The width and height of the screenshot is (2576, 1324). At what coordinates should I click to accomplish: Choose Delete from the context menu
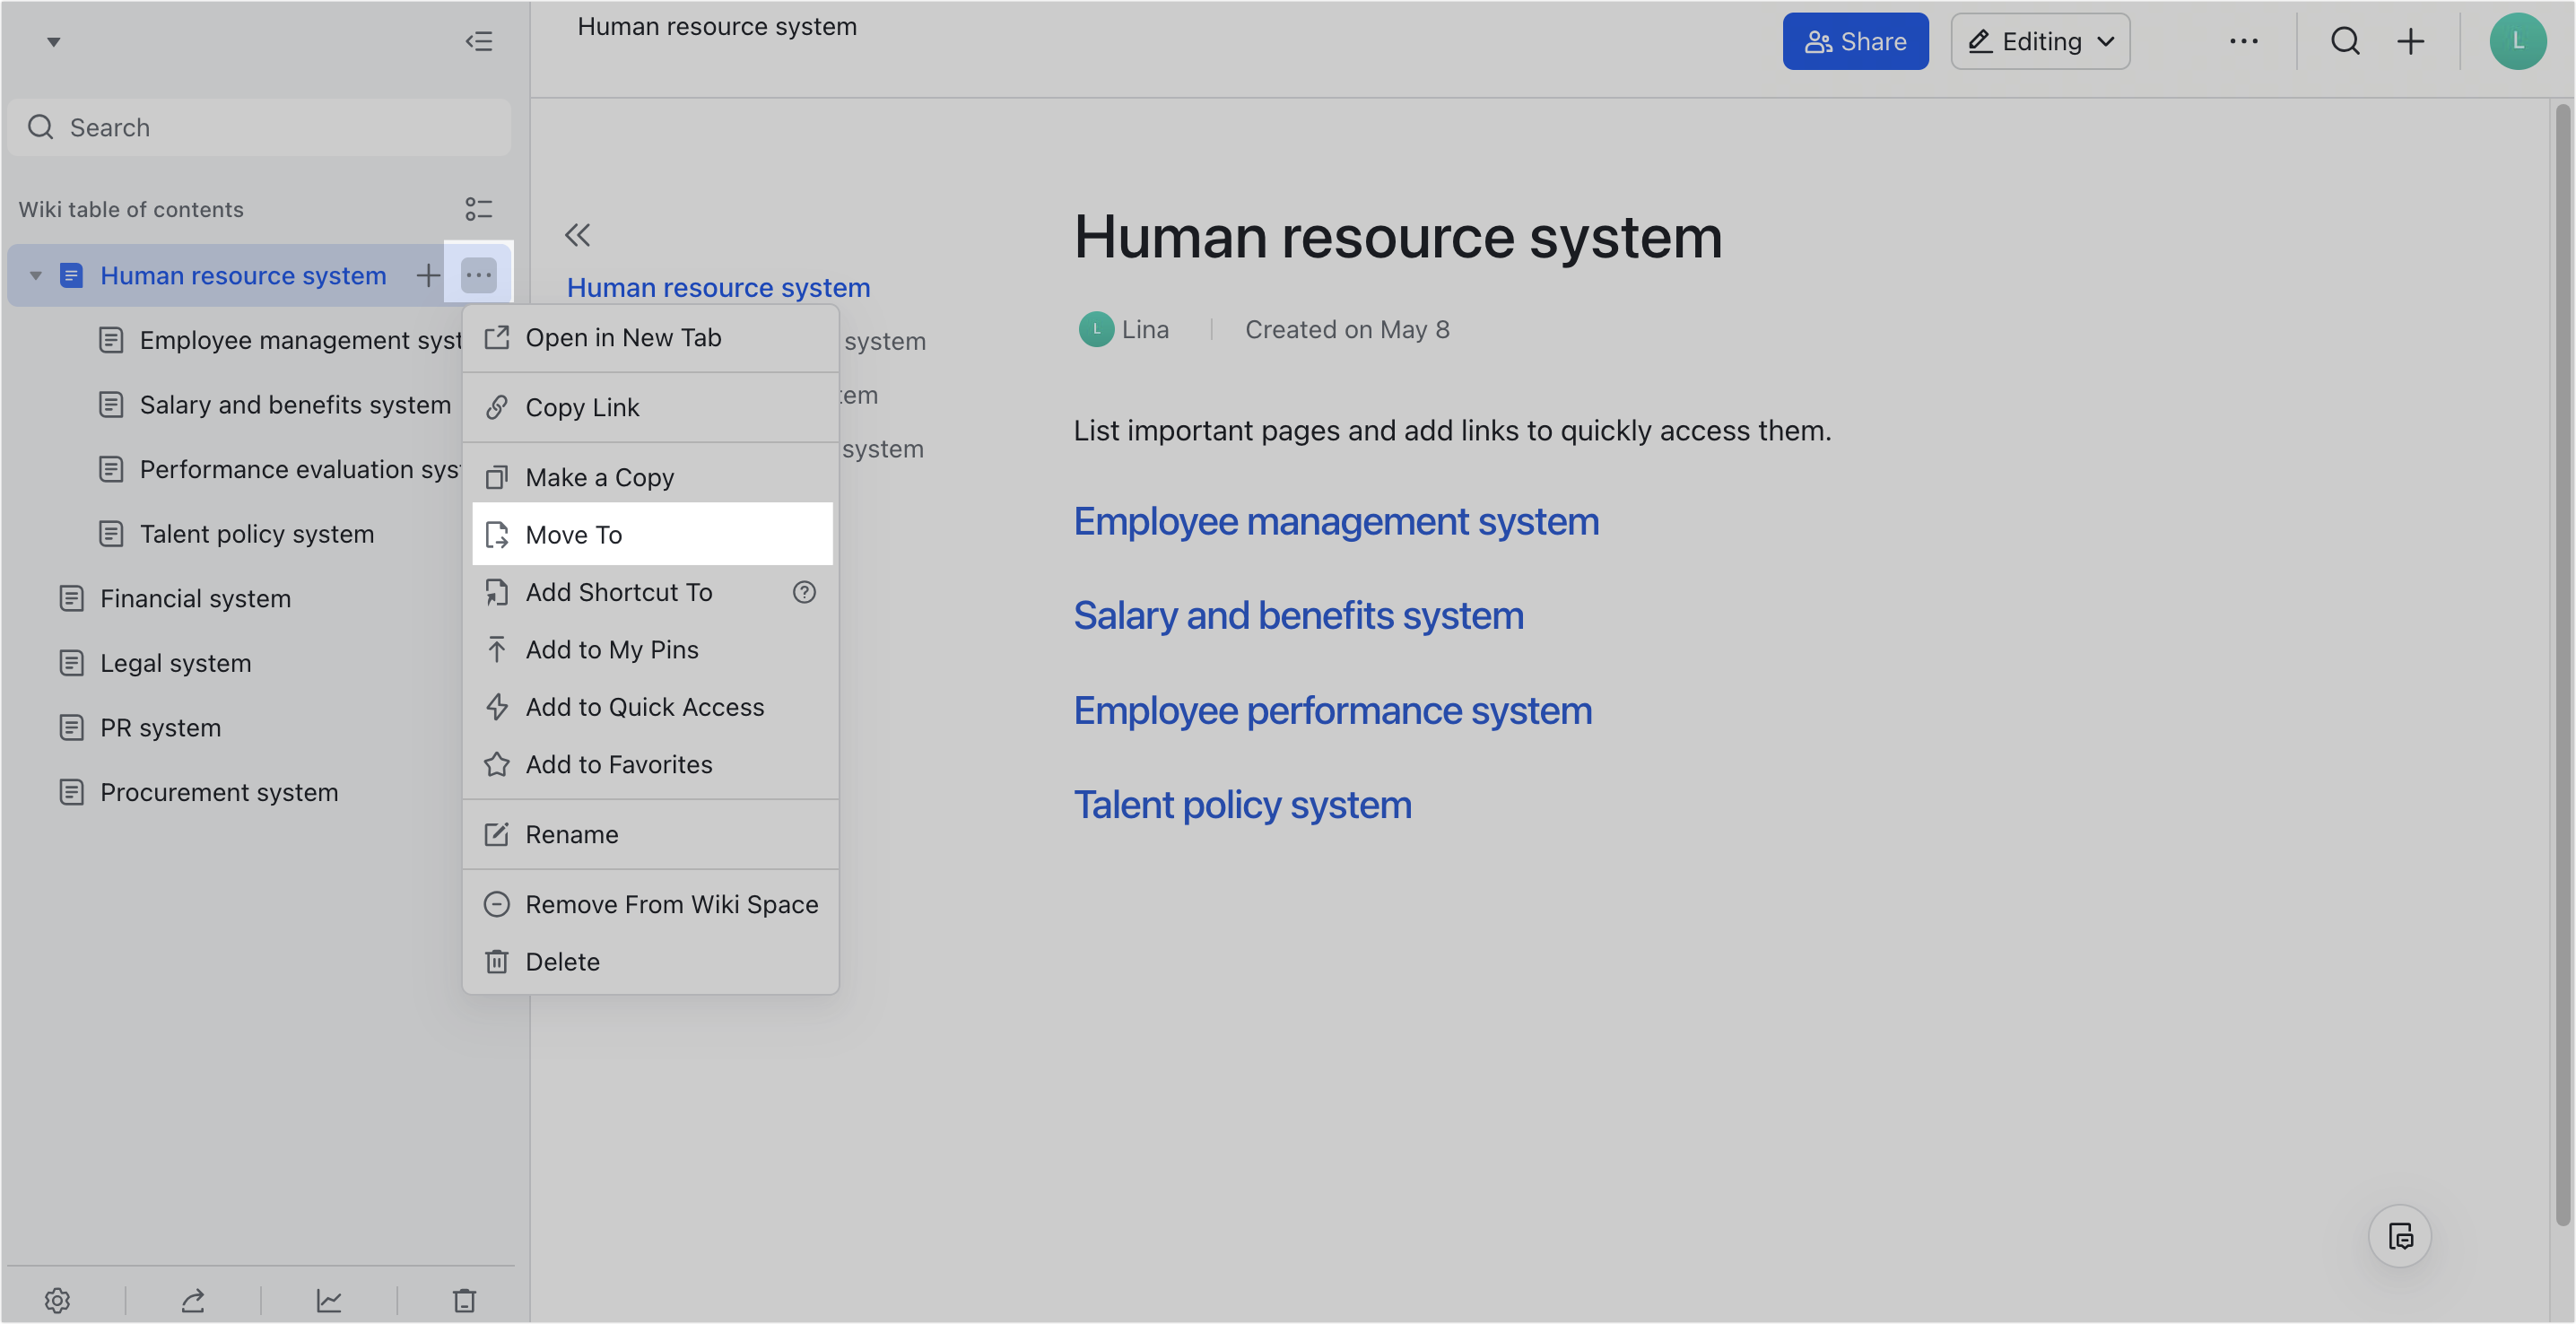(651, 962)
